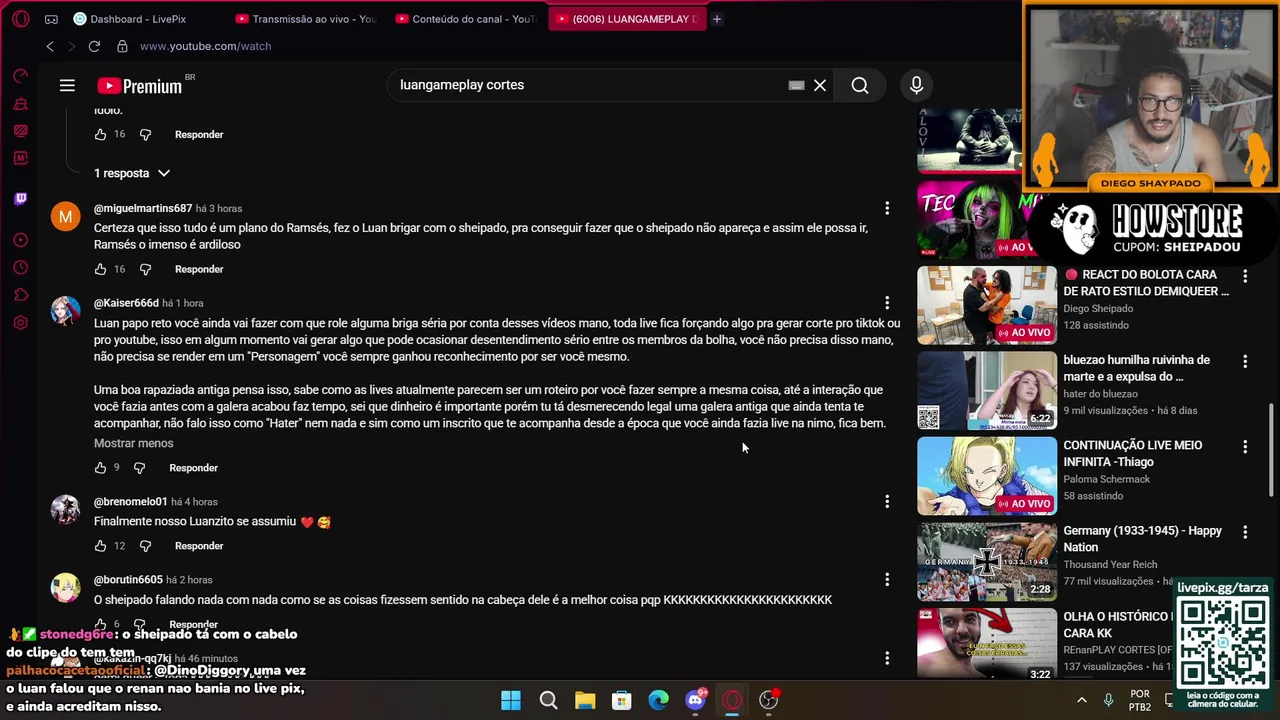Click the www.youtube.com/watch address bar
Viewport: 1280px width, 720px height.
205,46
